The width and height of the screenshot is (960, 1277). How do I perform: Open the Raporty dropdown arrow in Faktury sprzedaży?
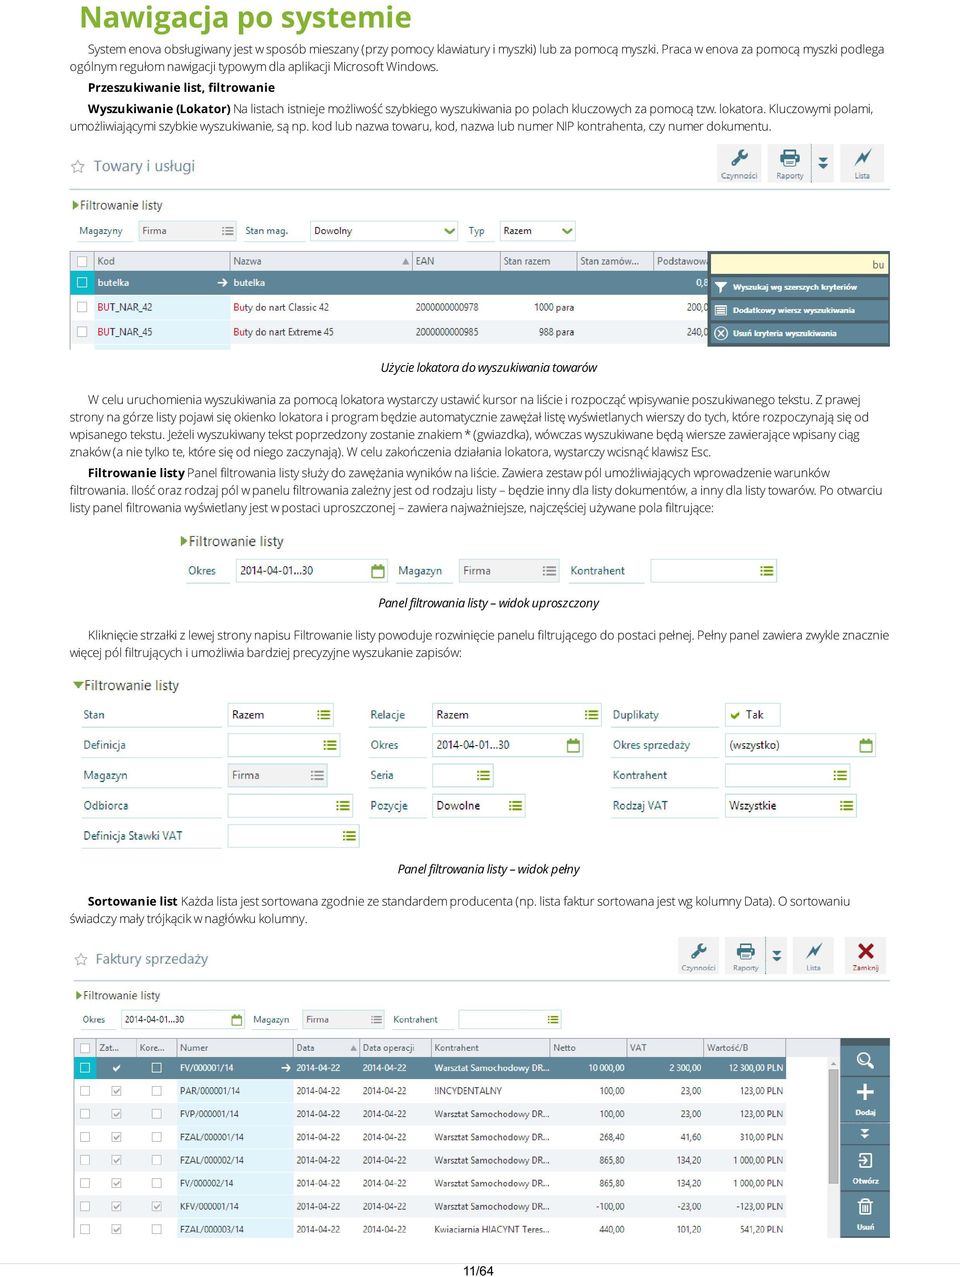coord(777,955)
